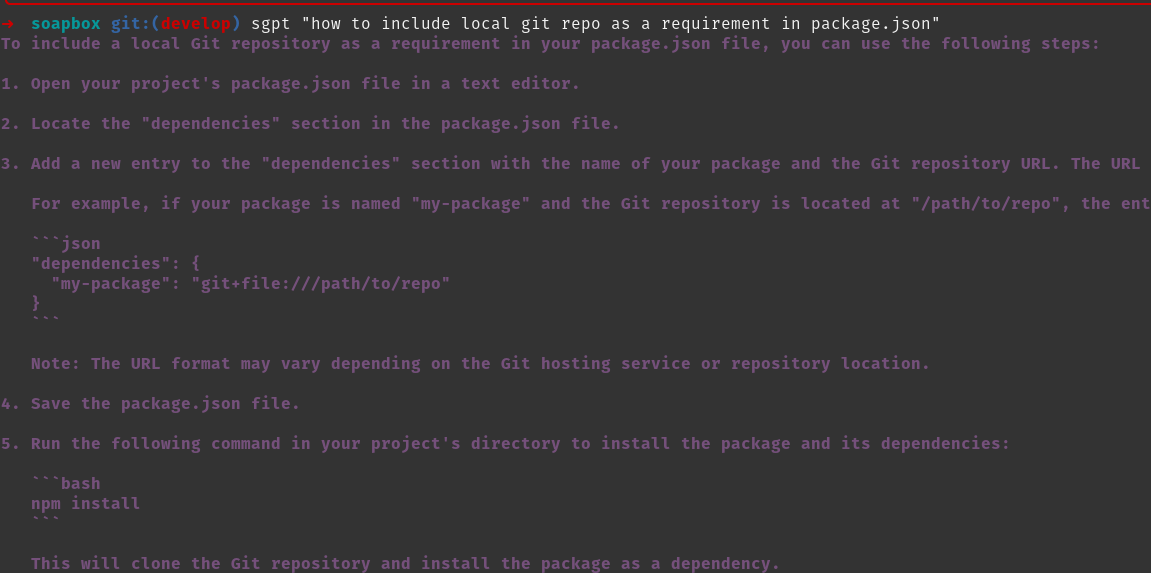Click the closing brace of JSON snippet
The height and width of the screenshot is (573, 1151).
(x=36, y=303)
